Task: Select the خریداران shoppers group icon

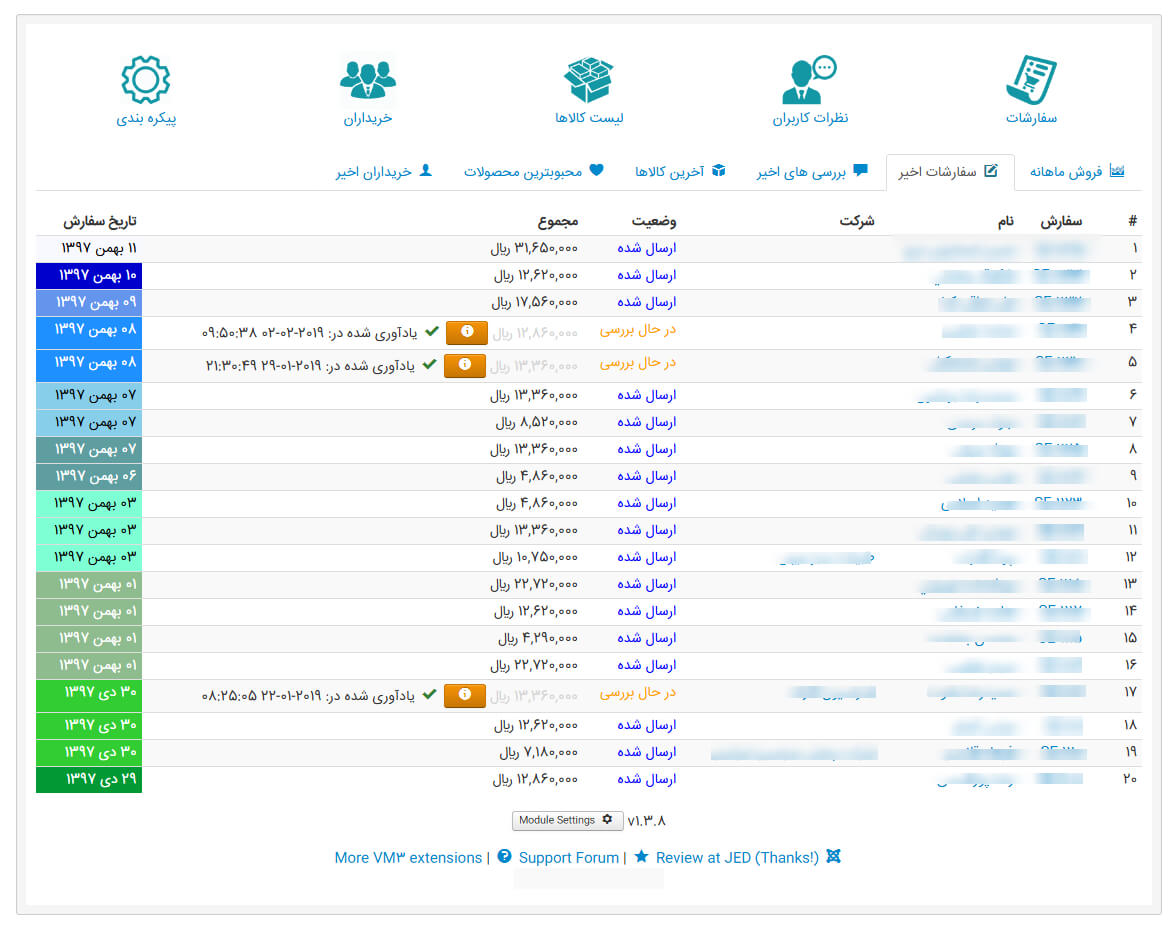Action: click(368, 80)
